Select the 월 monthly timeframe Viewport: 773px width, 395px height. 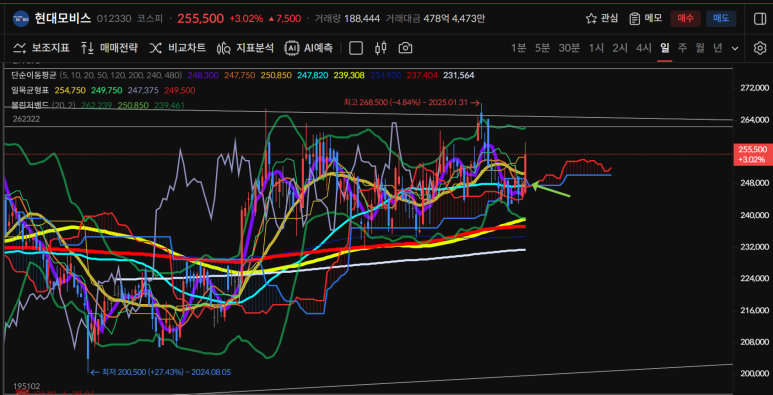pyautogui.click(x=700, y=48)
